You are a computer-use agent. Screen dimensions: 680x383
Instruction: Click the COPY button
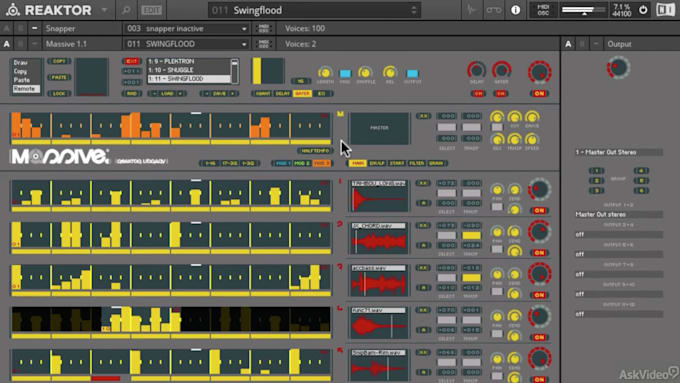[x=59, y=61]
